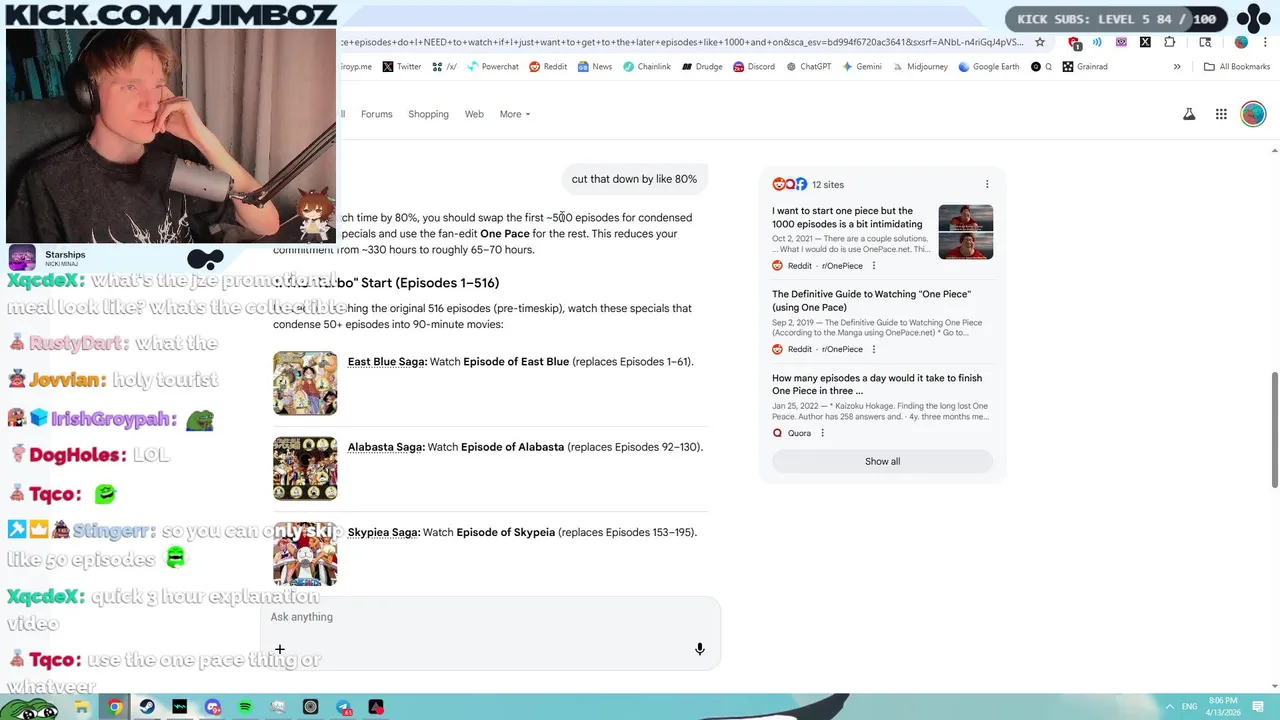Open the Q bookmark

1041,67
